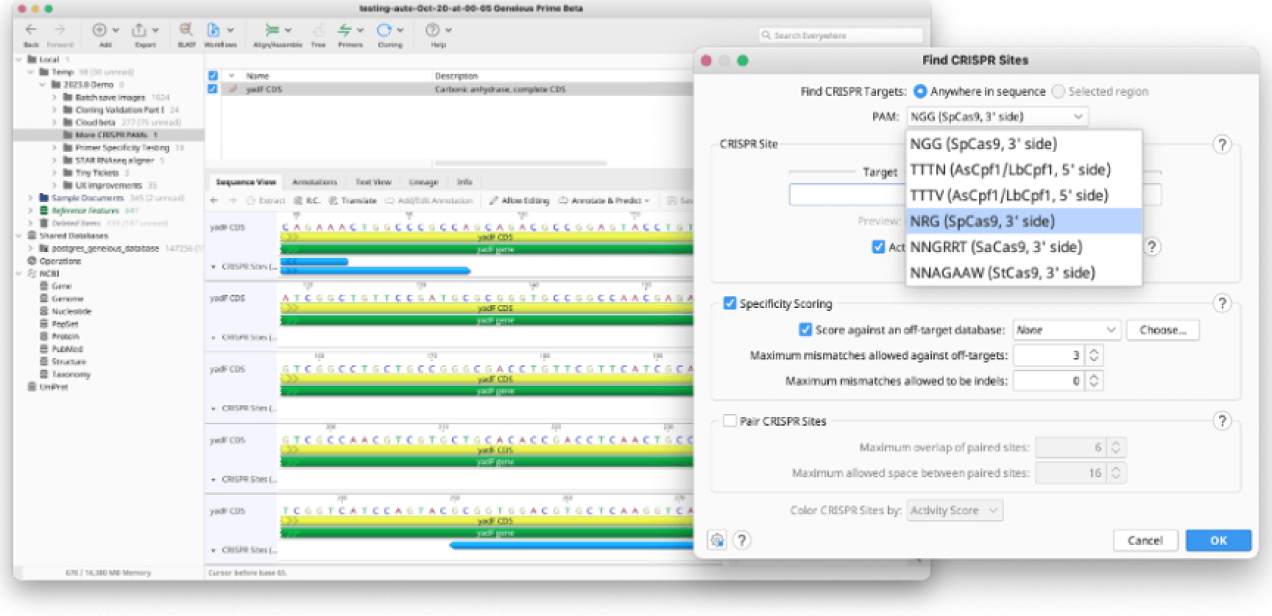Select the Selected region radio button
This screenshot has width=1272, height=616.
pyautogui.click(x=1058, y=91)
